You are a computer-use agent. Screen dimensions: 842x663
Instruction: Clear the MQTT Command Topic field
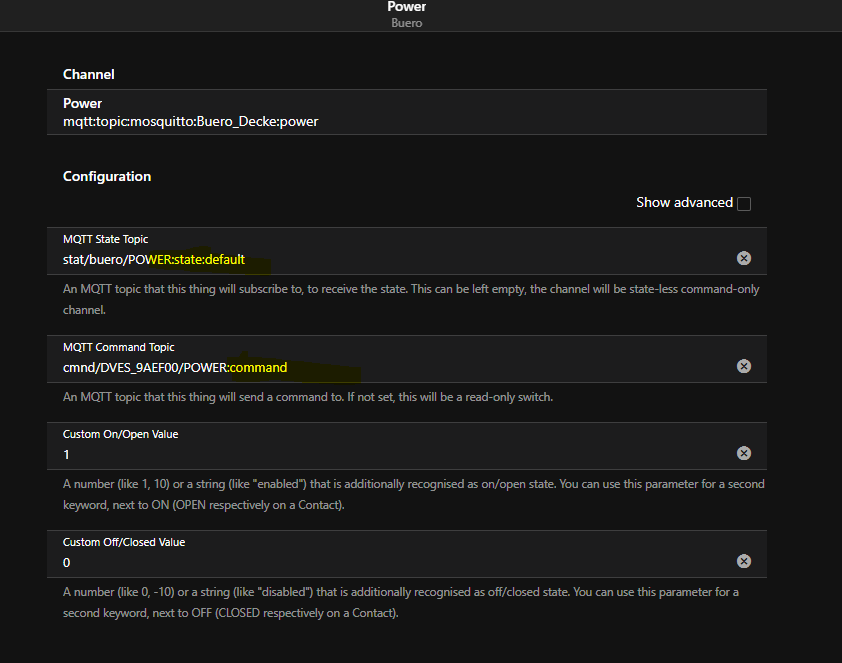[x=744, y=366]
